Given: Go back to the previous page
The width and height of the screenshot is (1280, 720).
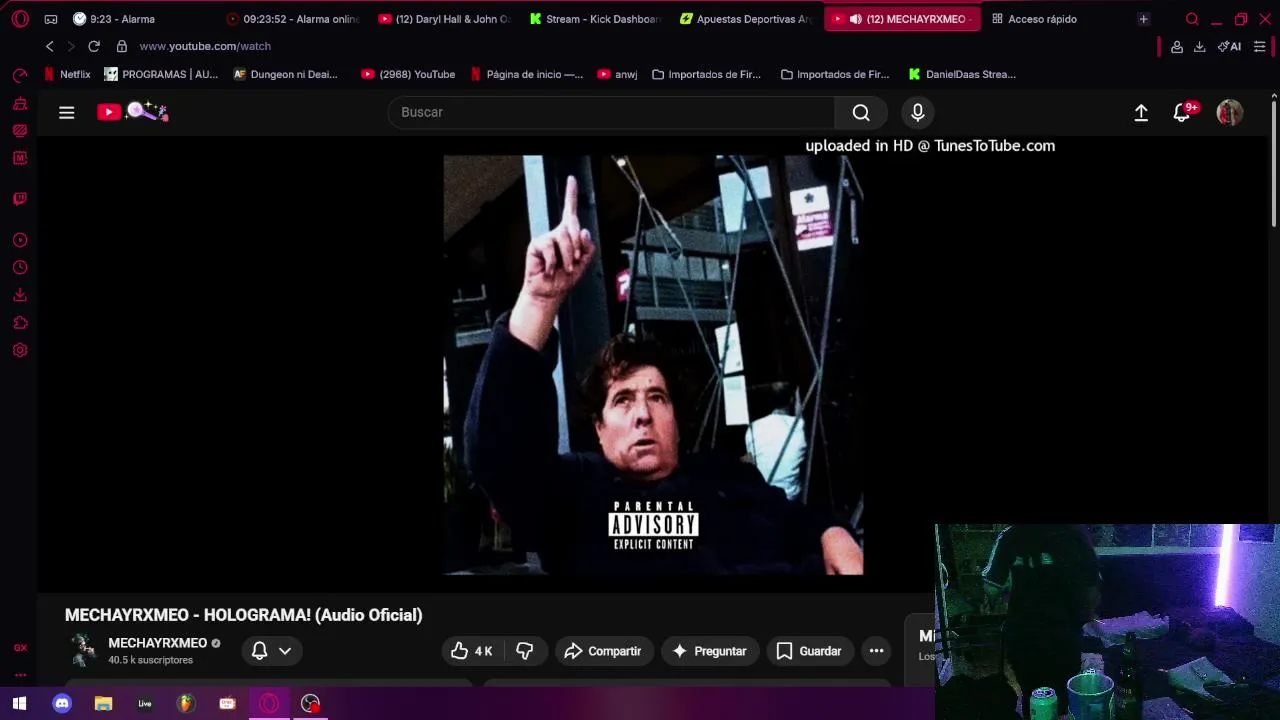Looking at the screenshot, I should 50,46.
